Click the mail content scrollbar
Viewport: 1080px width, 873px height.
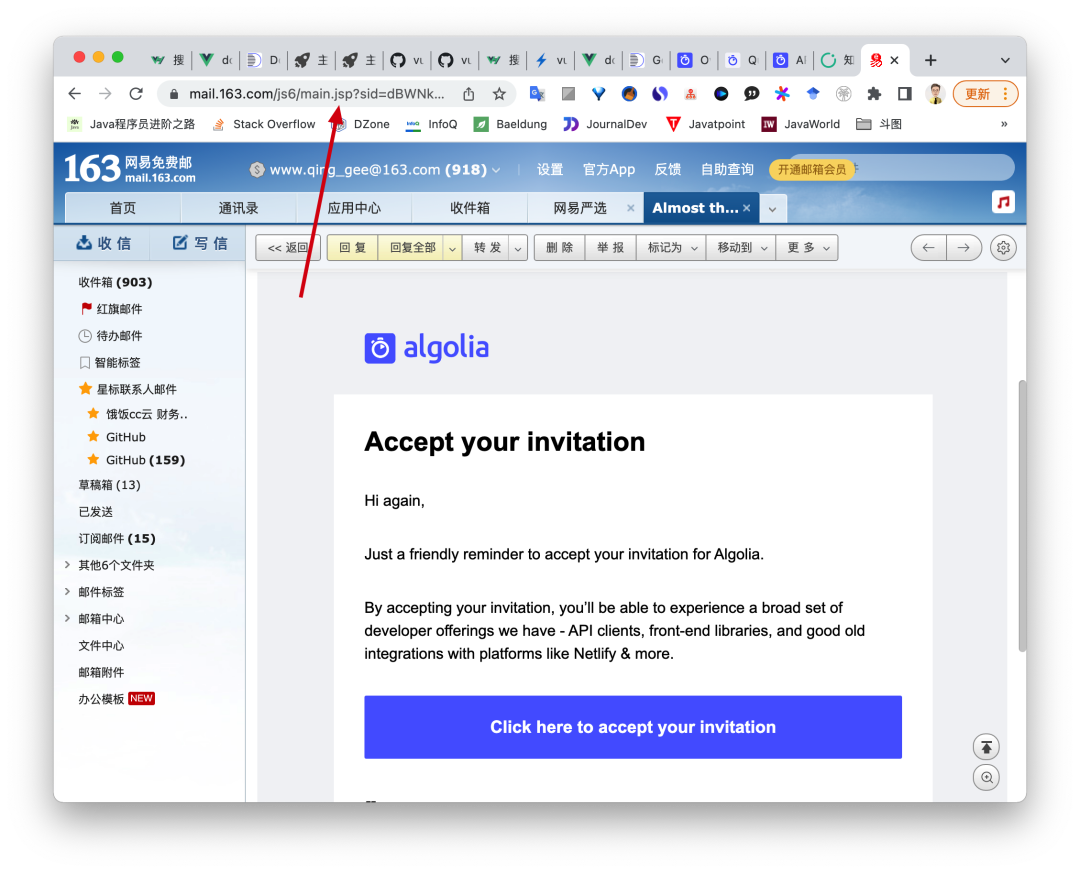tap(1023, 515)
